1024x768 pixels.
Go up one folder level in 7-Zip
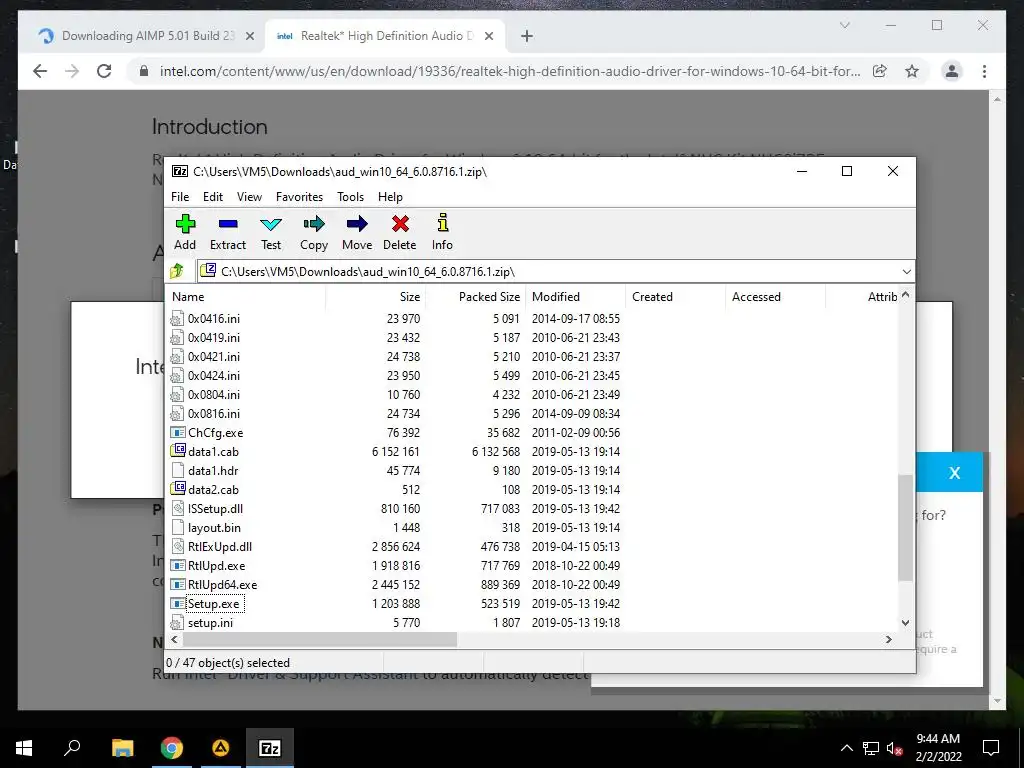pos(177,271)
